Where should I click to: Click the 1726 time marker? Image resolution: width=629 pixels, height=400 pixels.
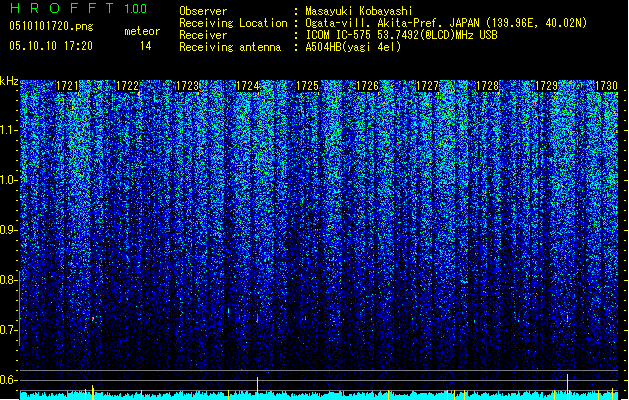pyautogui.click(x=367, y=86)
